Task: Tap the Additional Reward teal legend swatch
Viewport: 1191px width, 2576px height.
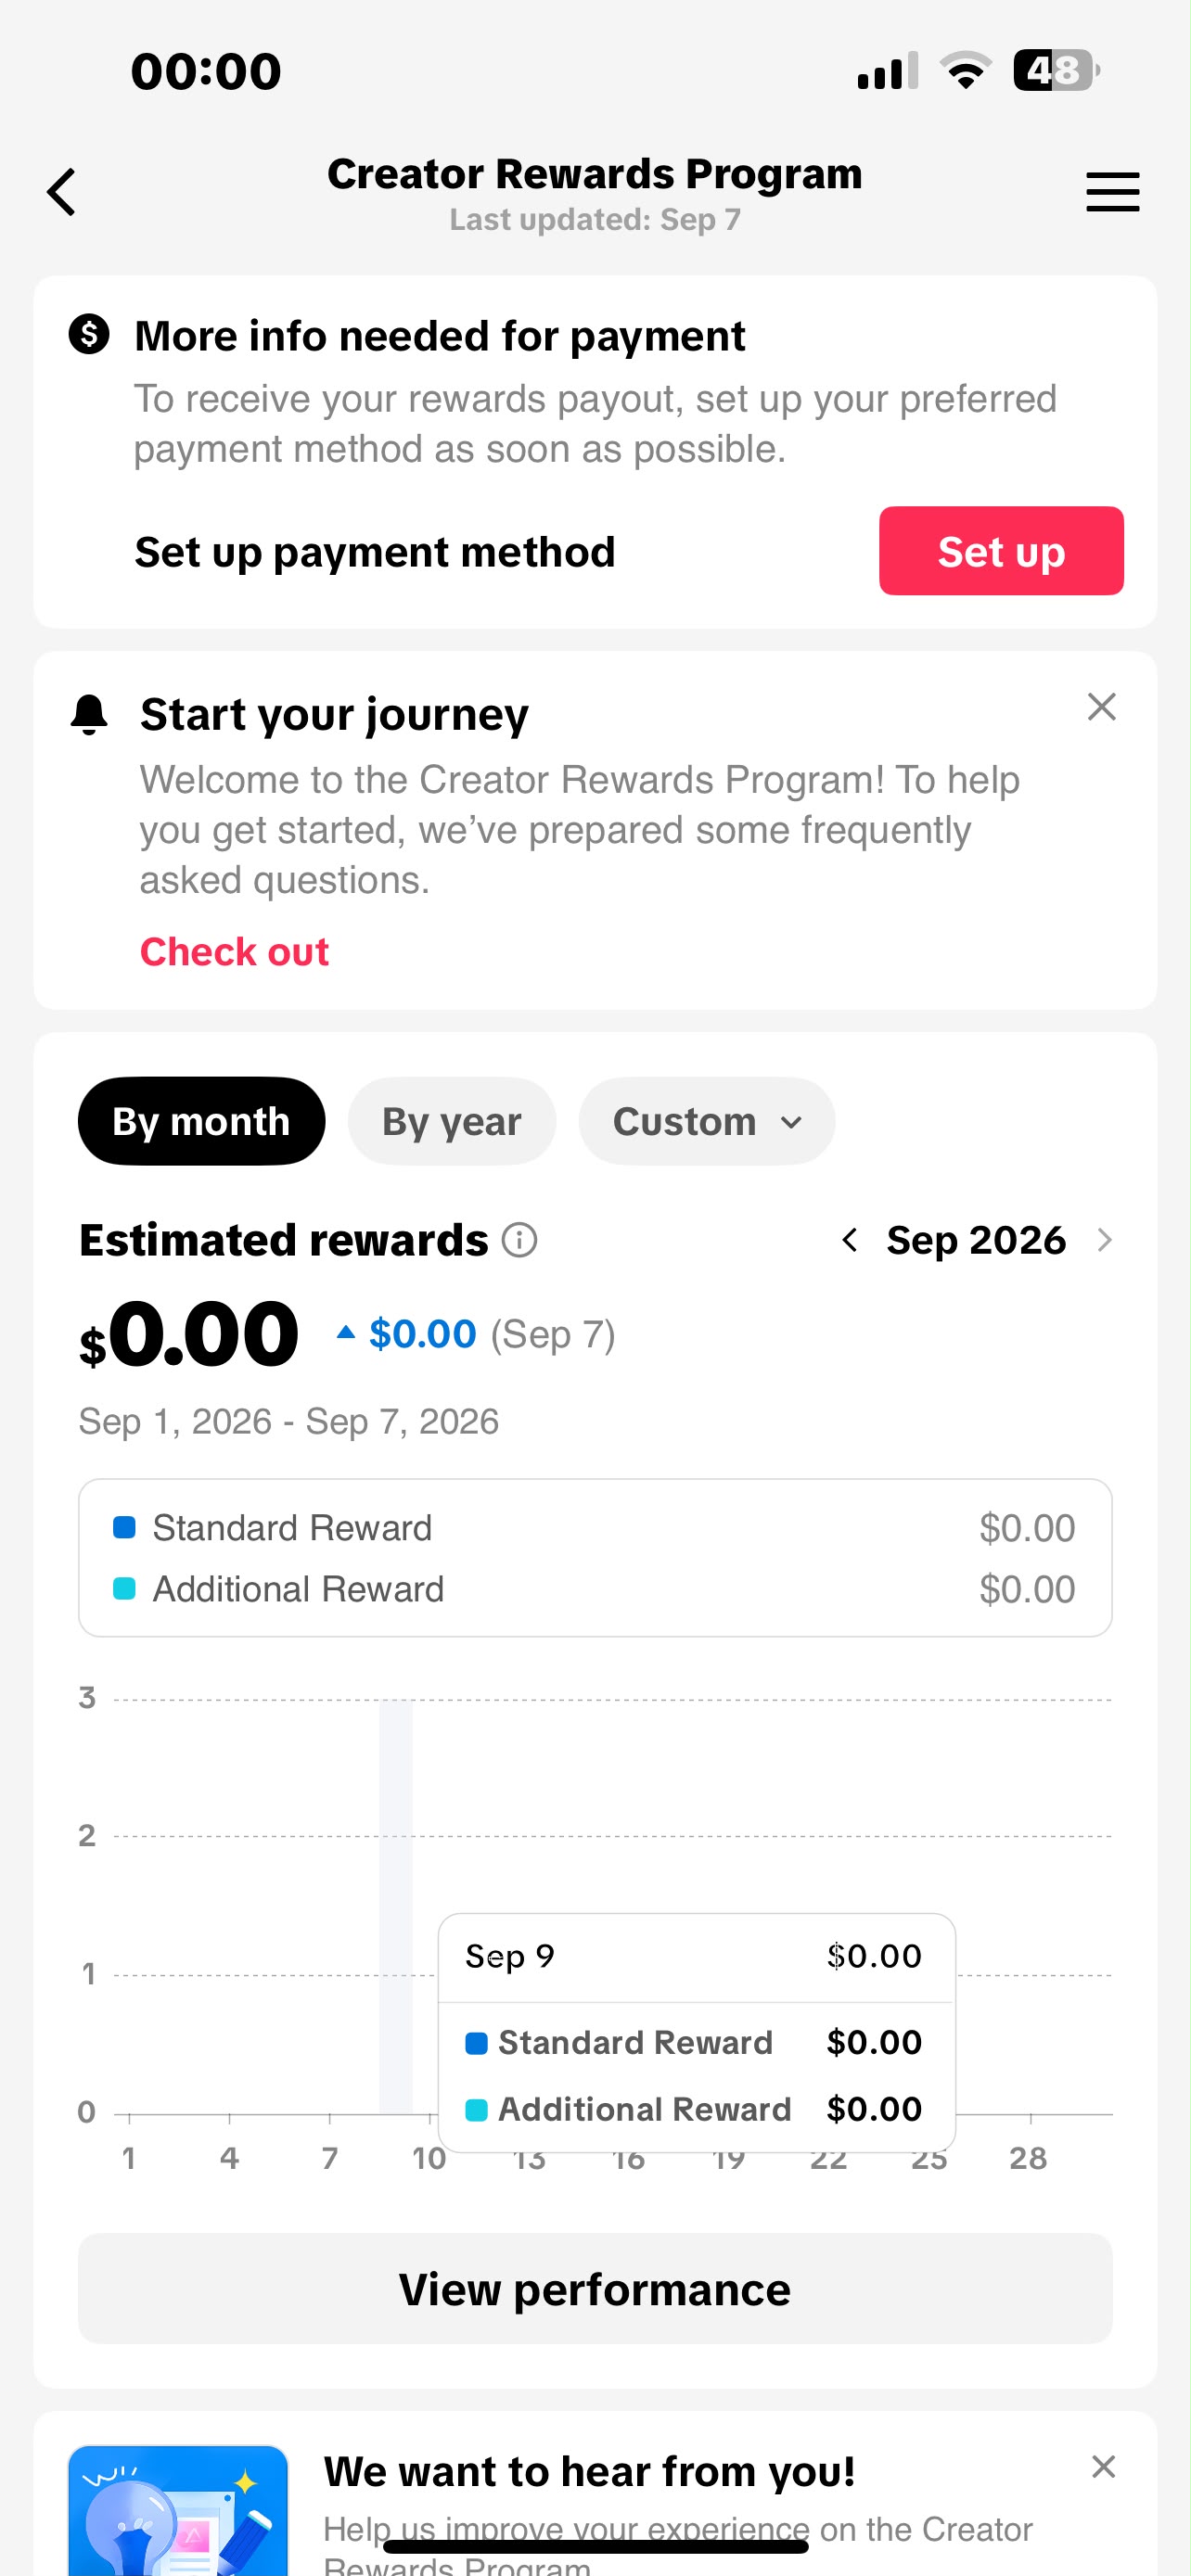Action: pyautogui.click(x=124, y=1589)
